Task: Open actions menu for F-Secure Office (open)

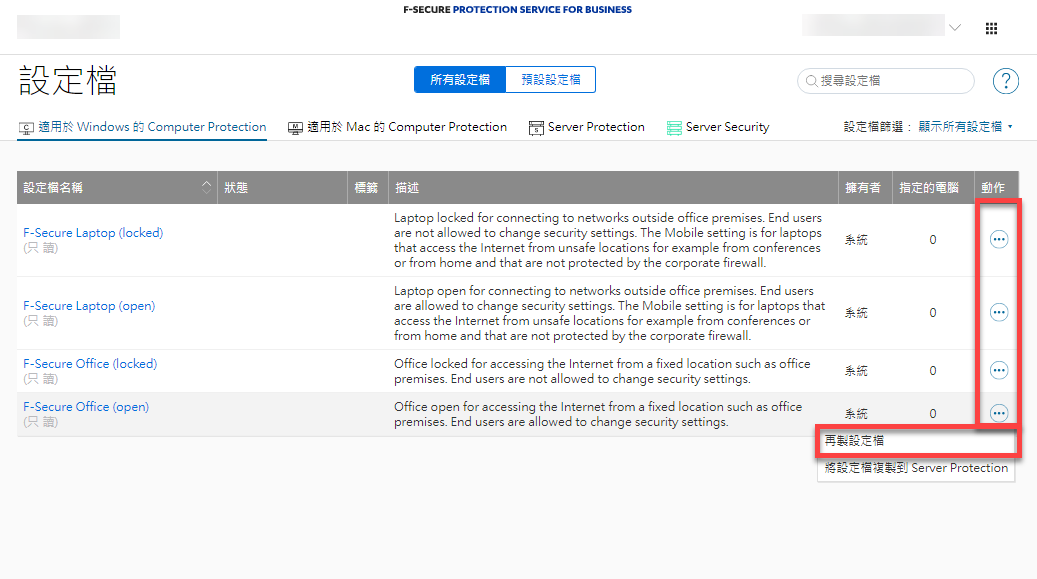Action: pyautogui.click(x=998, y=413)
